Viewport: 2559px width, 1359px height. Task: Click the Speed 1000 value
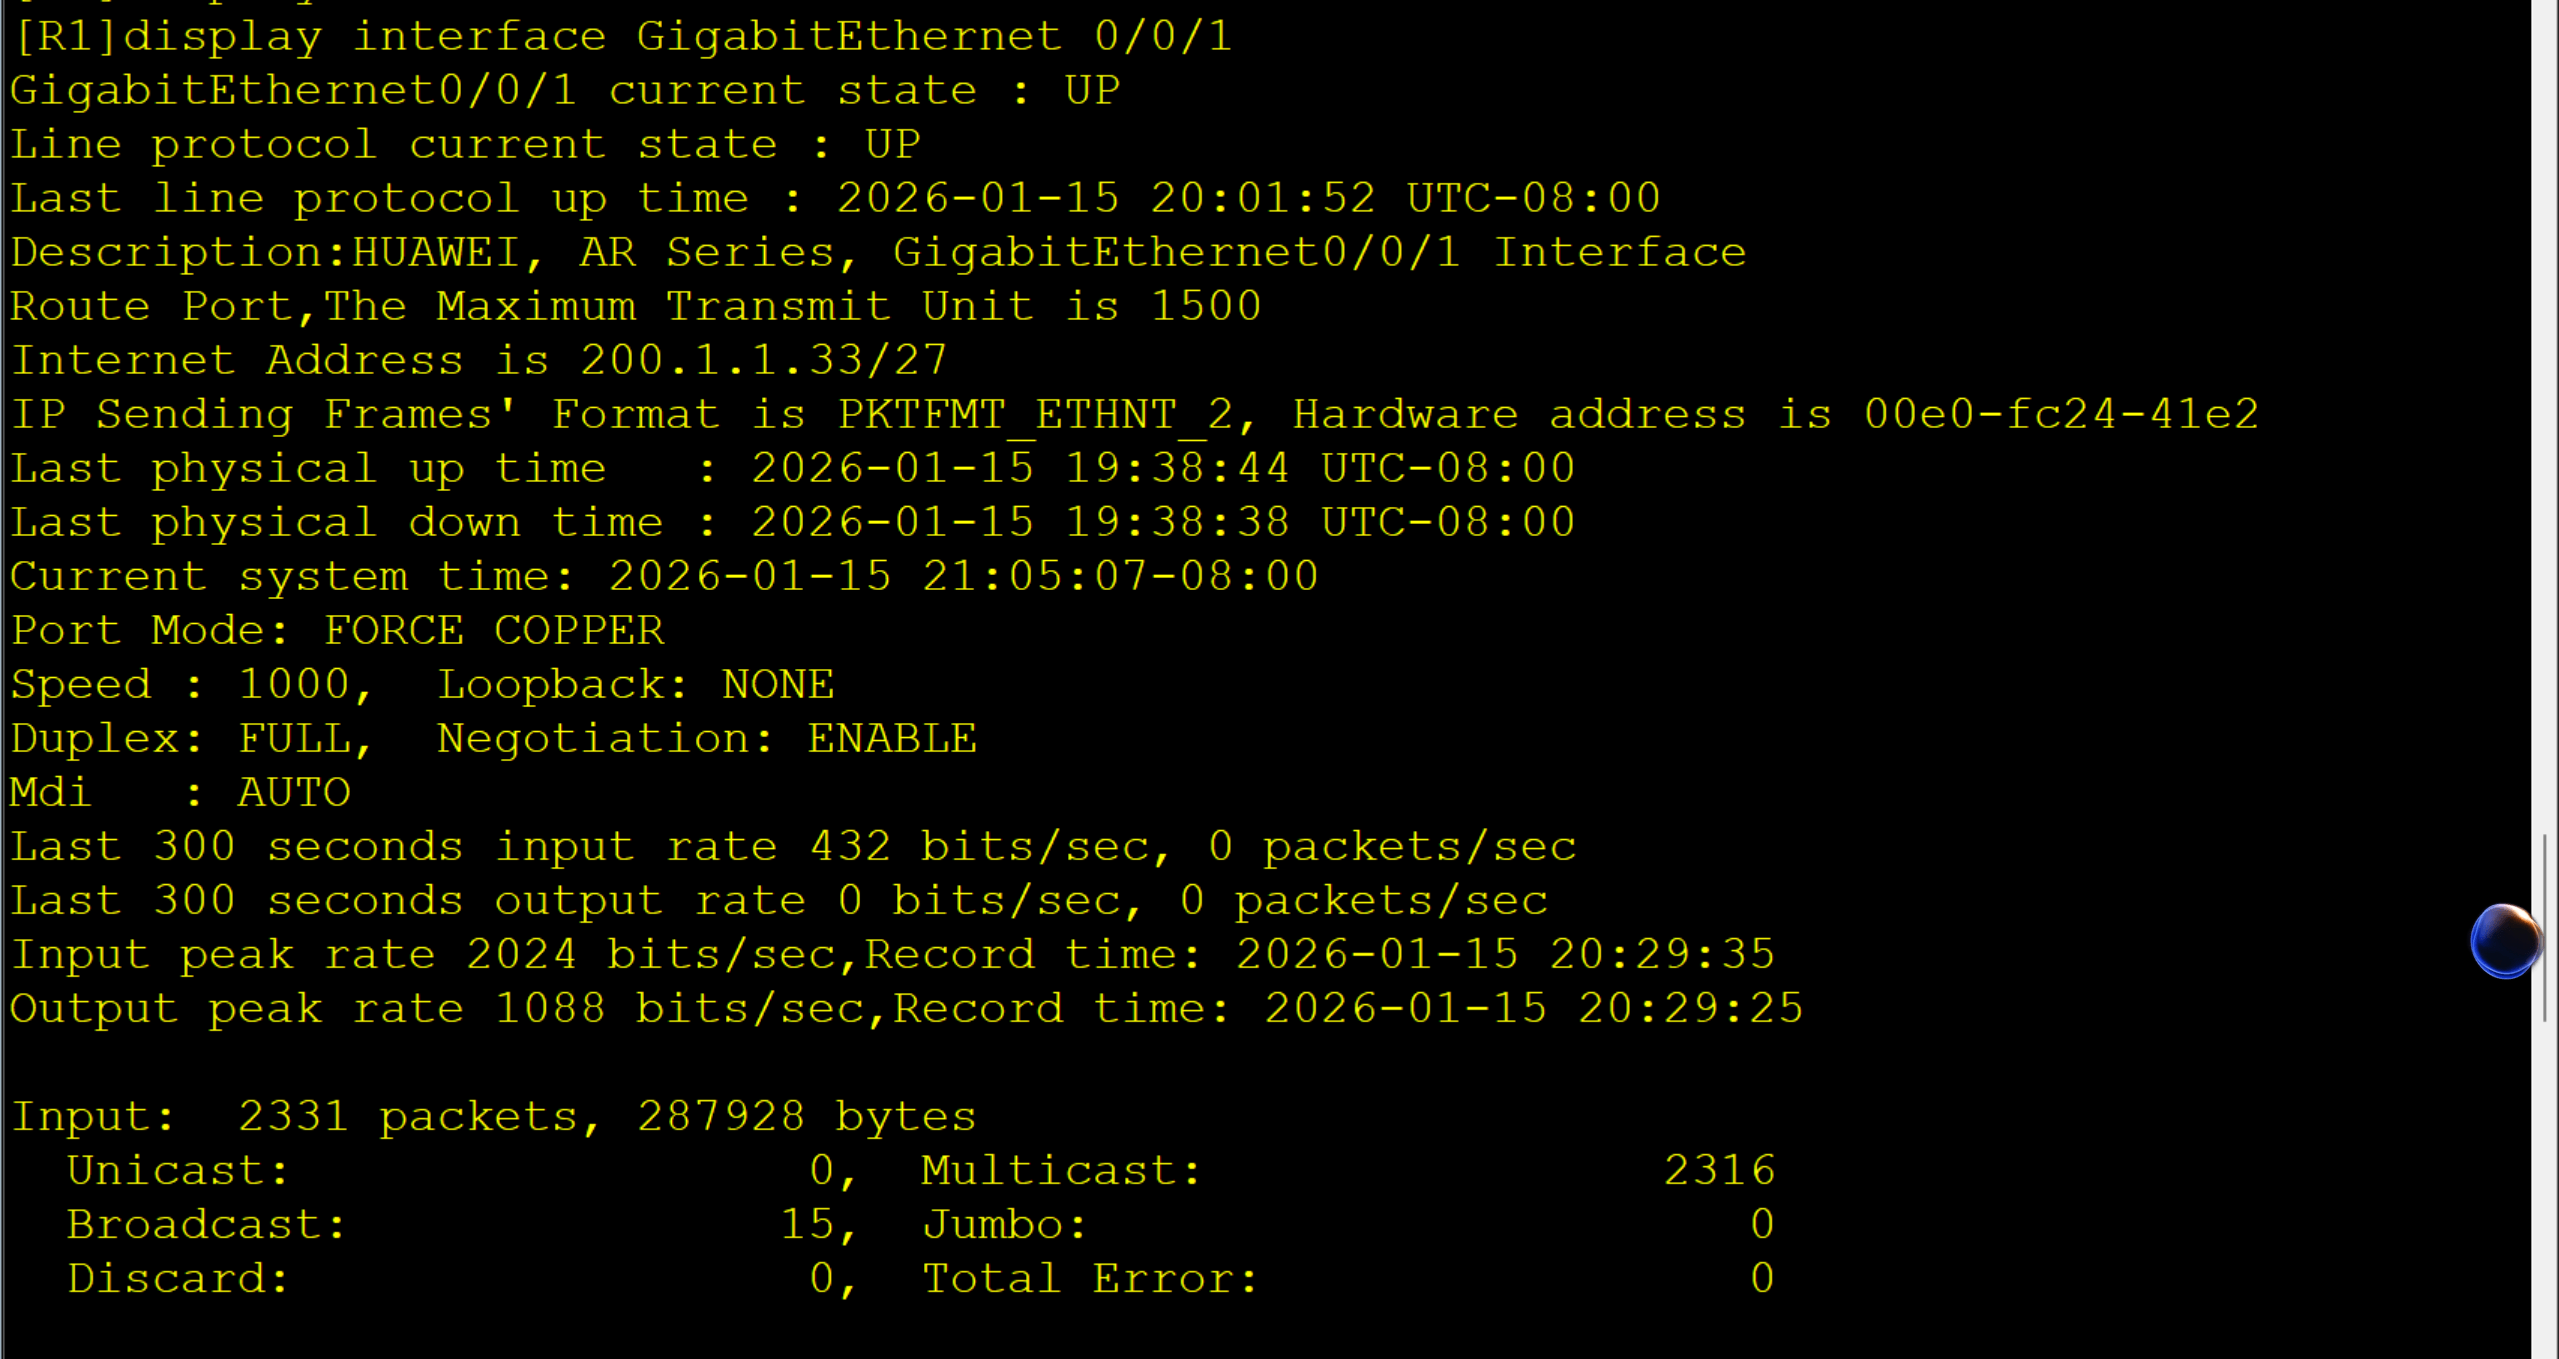click(293, 684)
